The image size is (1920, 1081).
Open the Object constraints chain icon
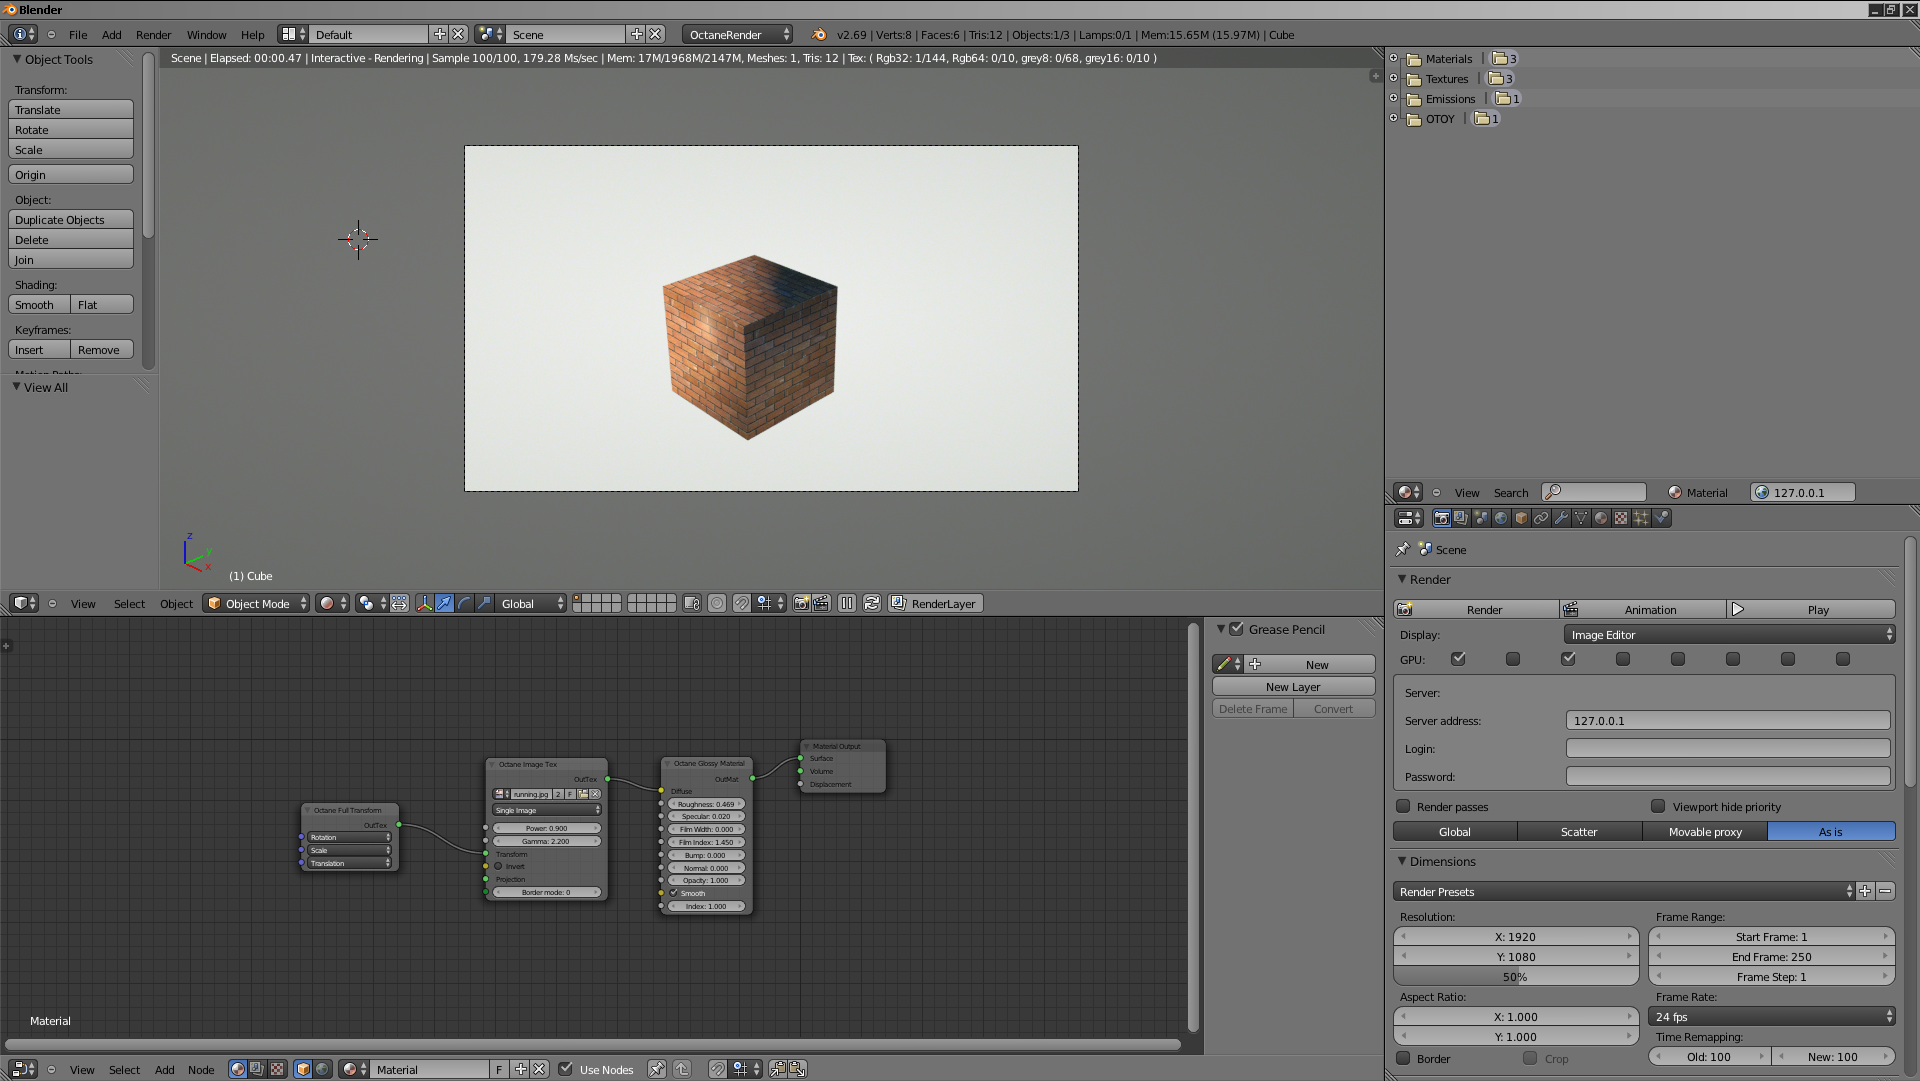[1541, 518]
